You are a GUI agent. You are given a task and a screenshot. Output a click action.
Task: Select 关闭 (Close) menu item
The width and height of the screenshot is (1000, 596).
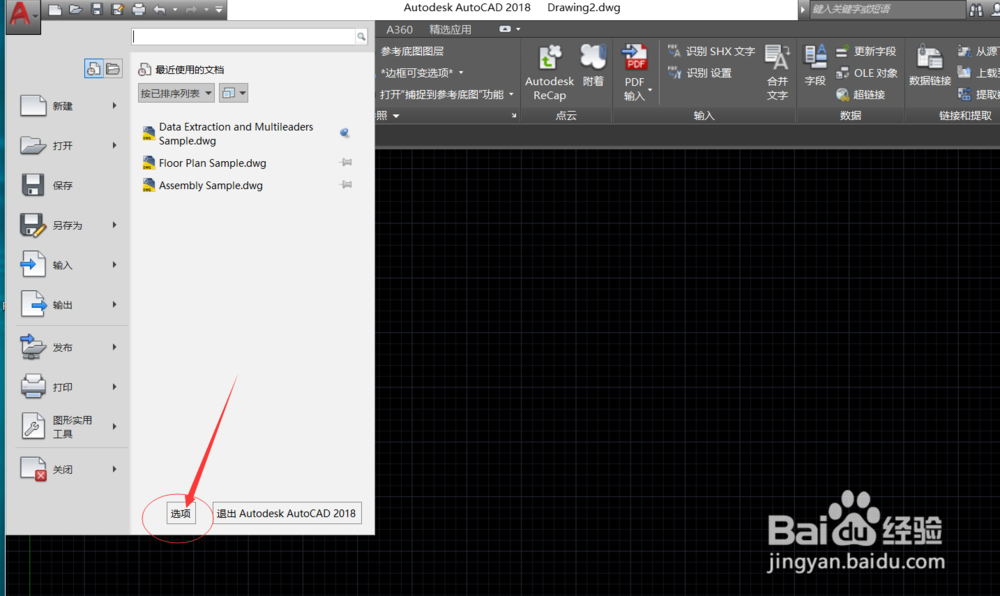(x=62, y=469)
